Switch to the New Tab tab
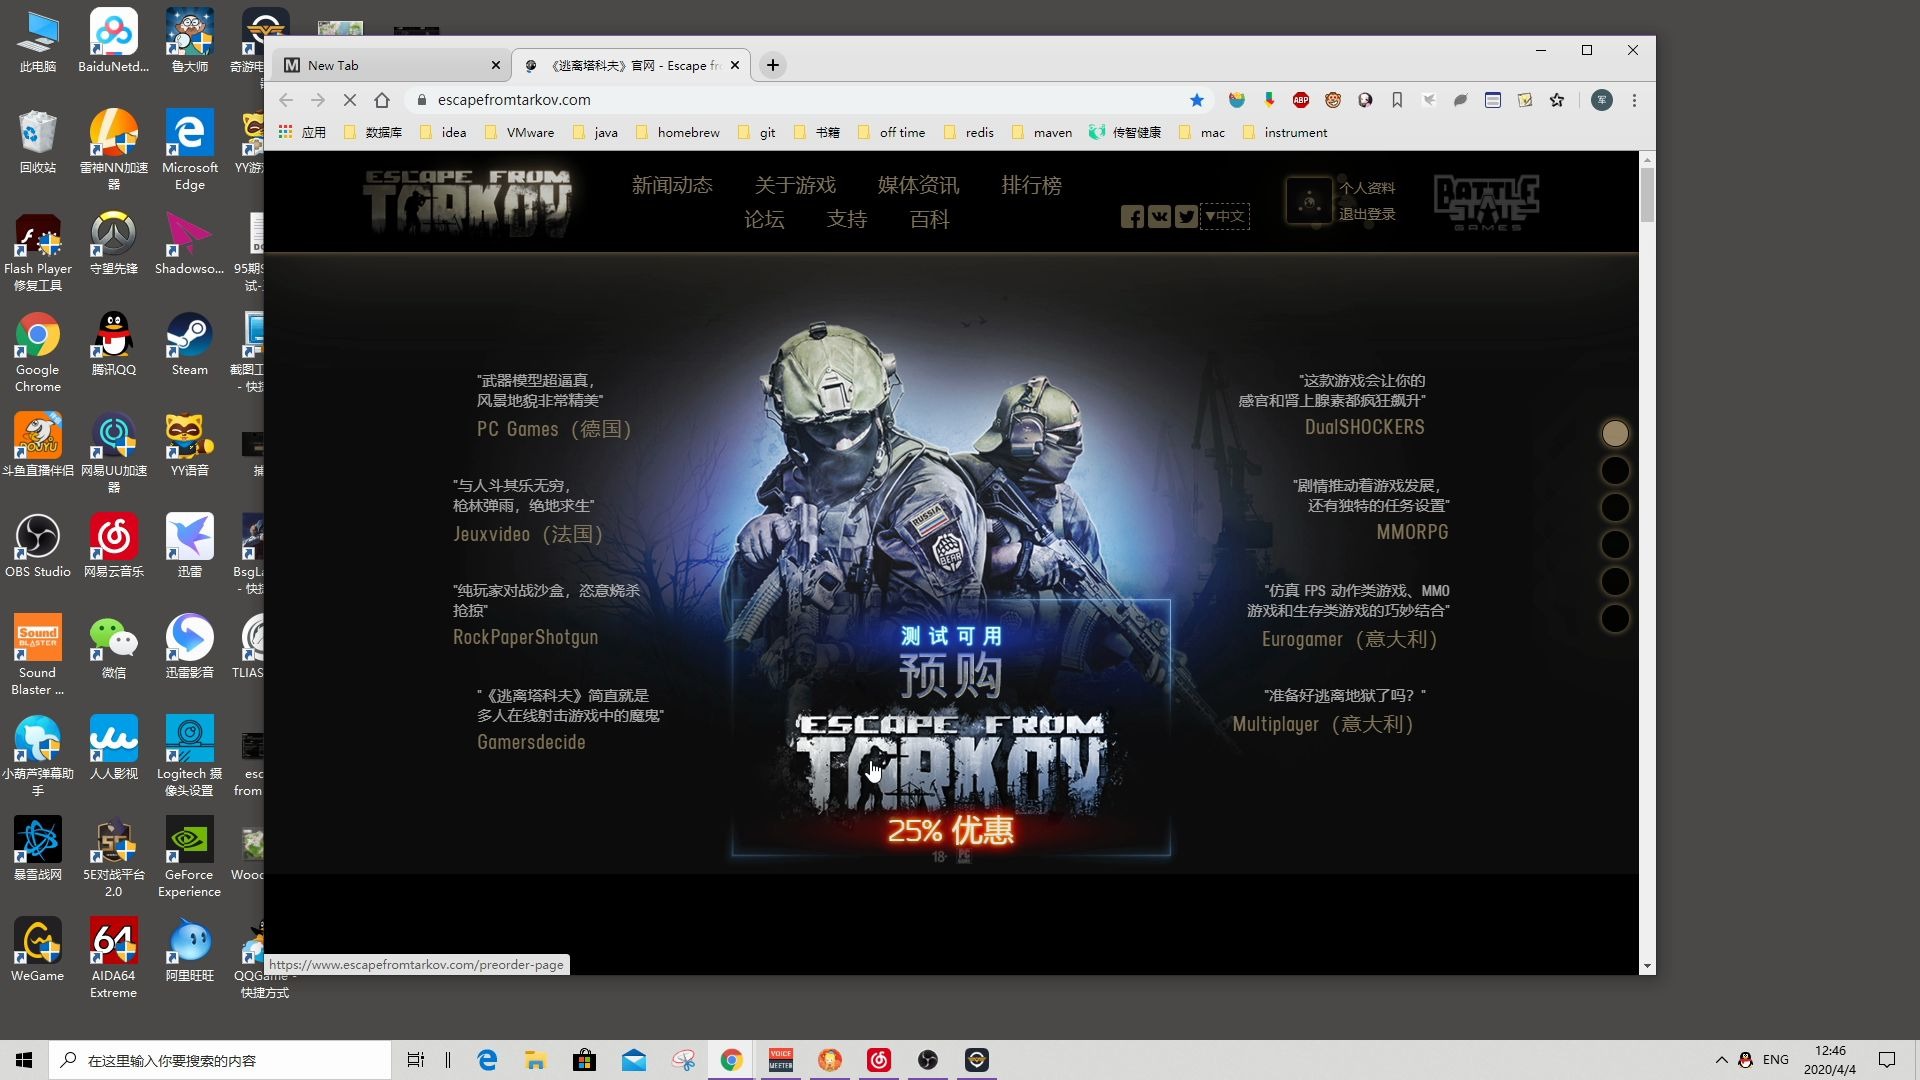The image size is (1920, 1080). [x=391, y=65]
